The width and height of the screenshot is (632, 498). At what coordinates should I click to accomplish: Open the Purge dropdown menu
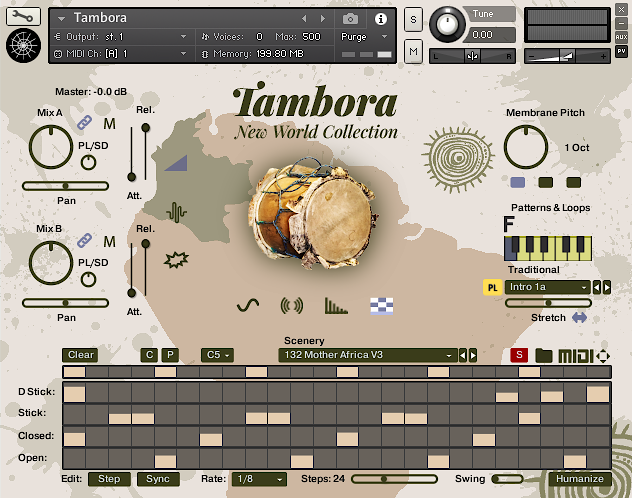click(364, 37)
